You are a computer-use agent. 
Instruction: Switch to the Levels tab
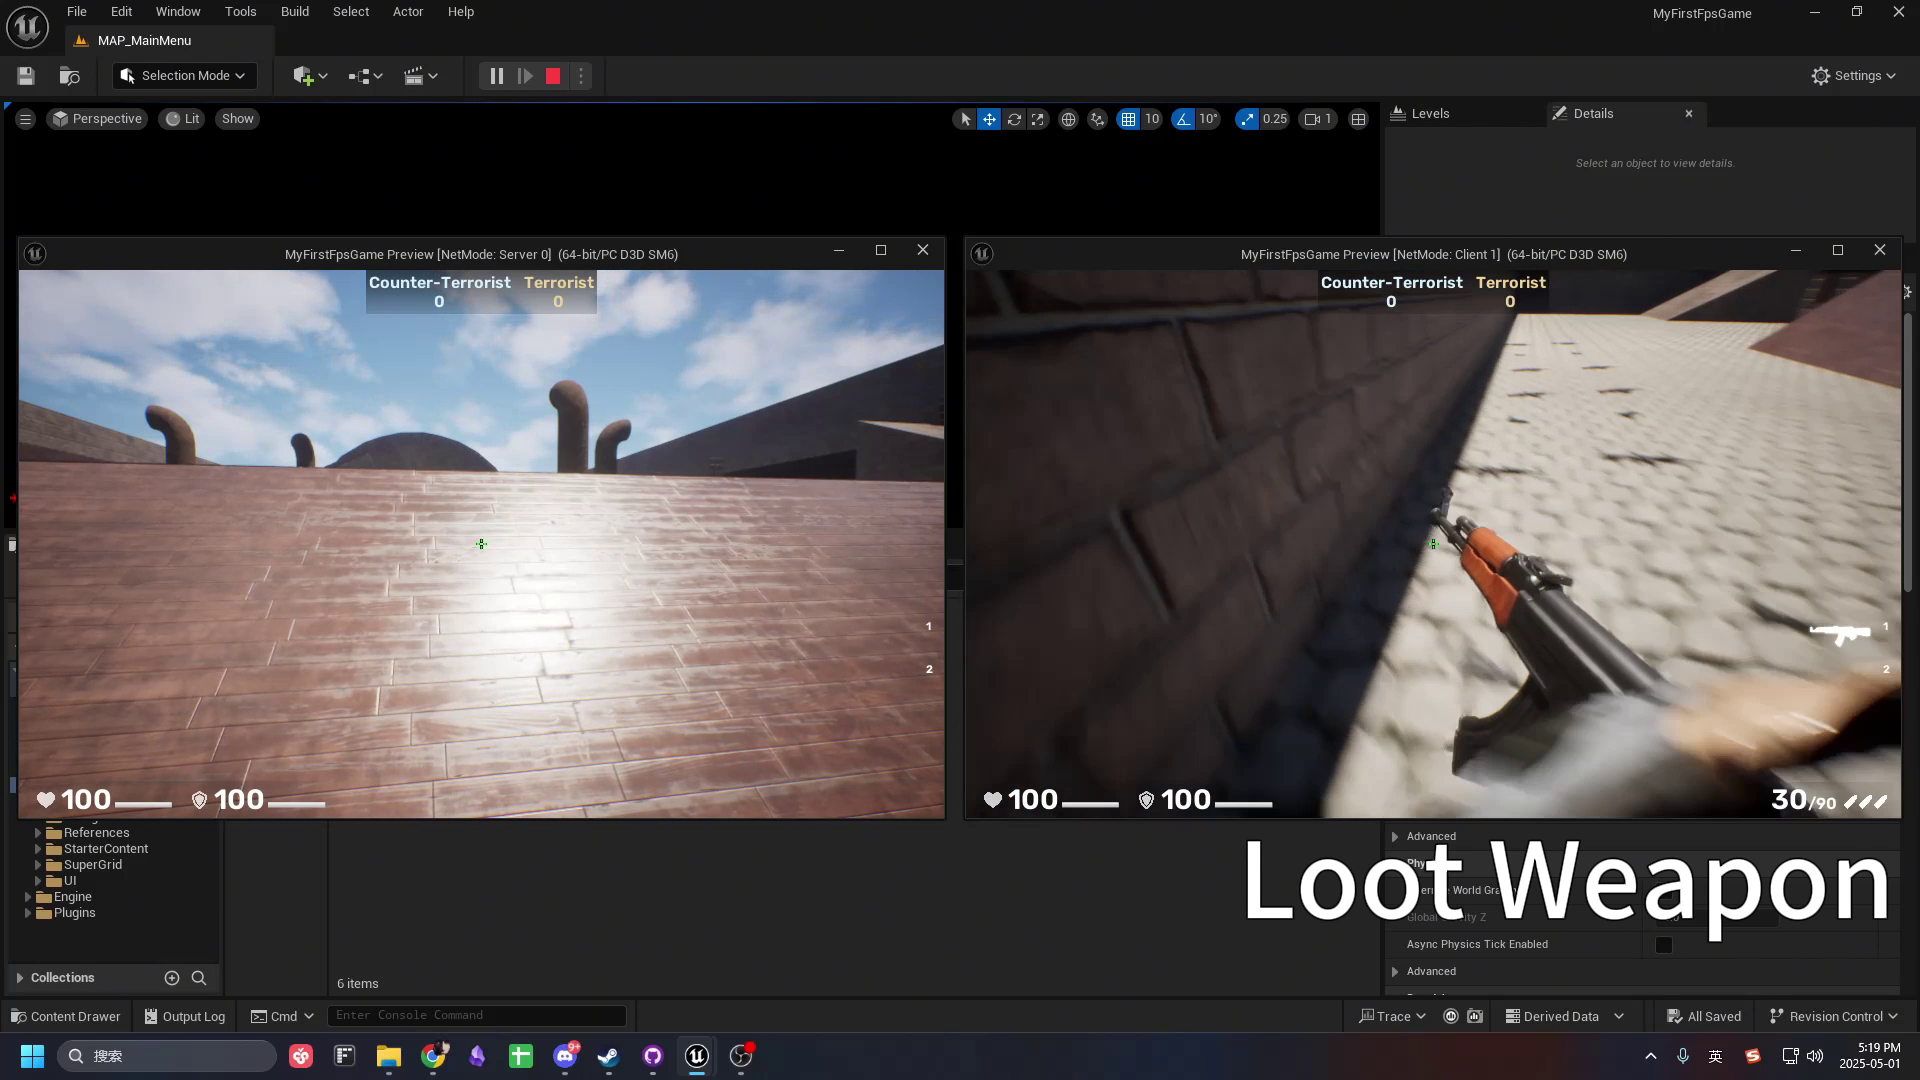click(x=1429, y=114)
